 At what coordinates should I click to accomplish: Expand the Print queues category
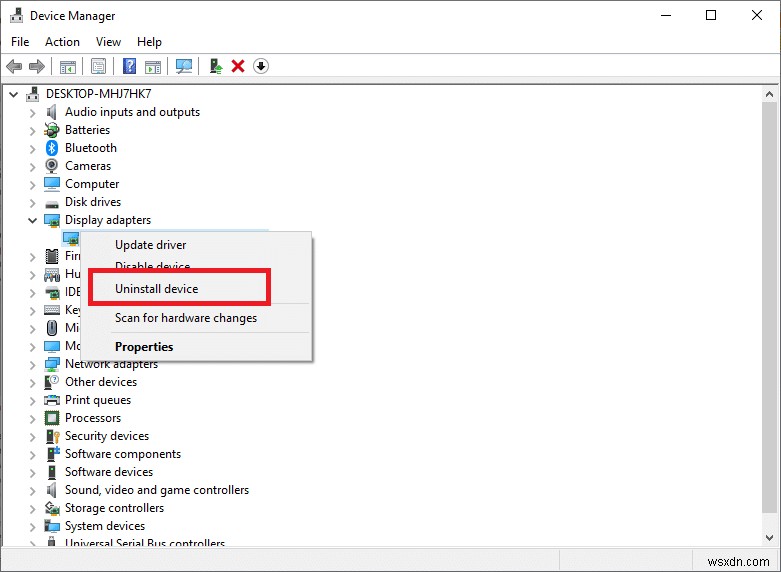pyautogui.click(x=32, y=401)
